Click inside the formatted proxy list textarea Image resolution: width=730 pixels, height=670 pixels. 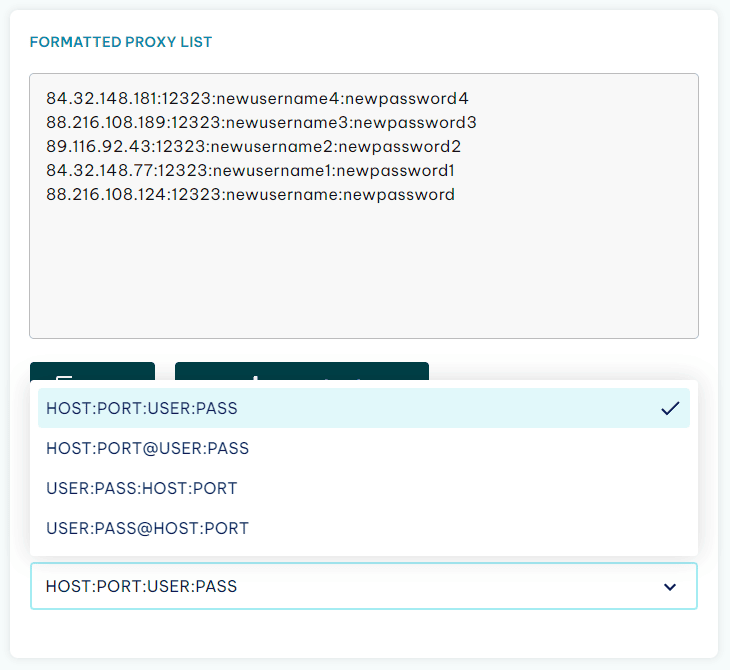364,206
